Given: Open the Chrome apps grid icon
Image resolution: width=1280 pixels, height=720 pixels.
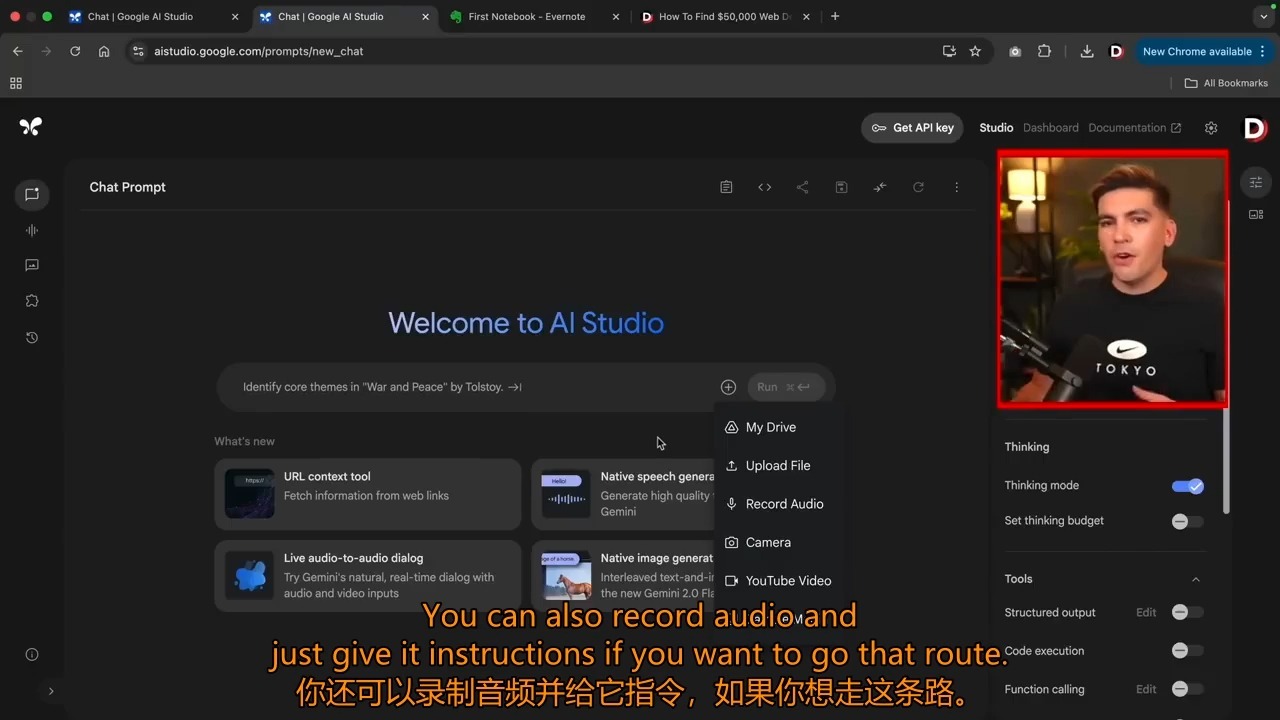Looking at the screenshot, I should coord(16,83).
